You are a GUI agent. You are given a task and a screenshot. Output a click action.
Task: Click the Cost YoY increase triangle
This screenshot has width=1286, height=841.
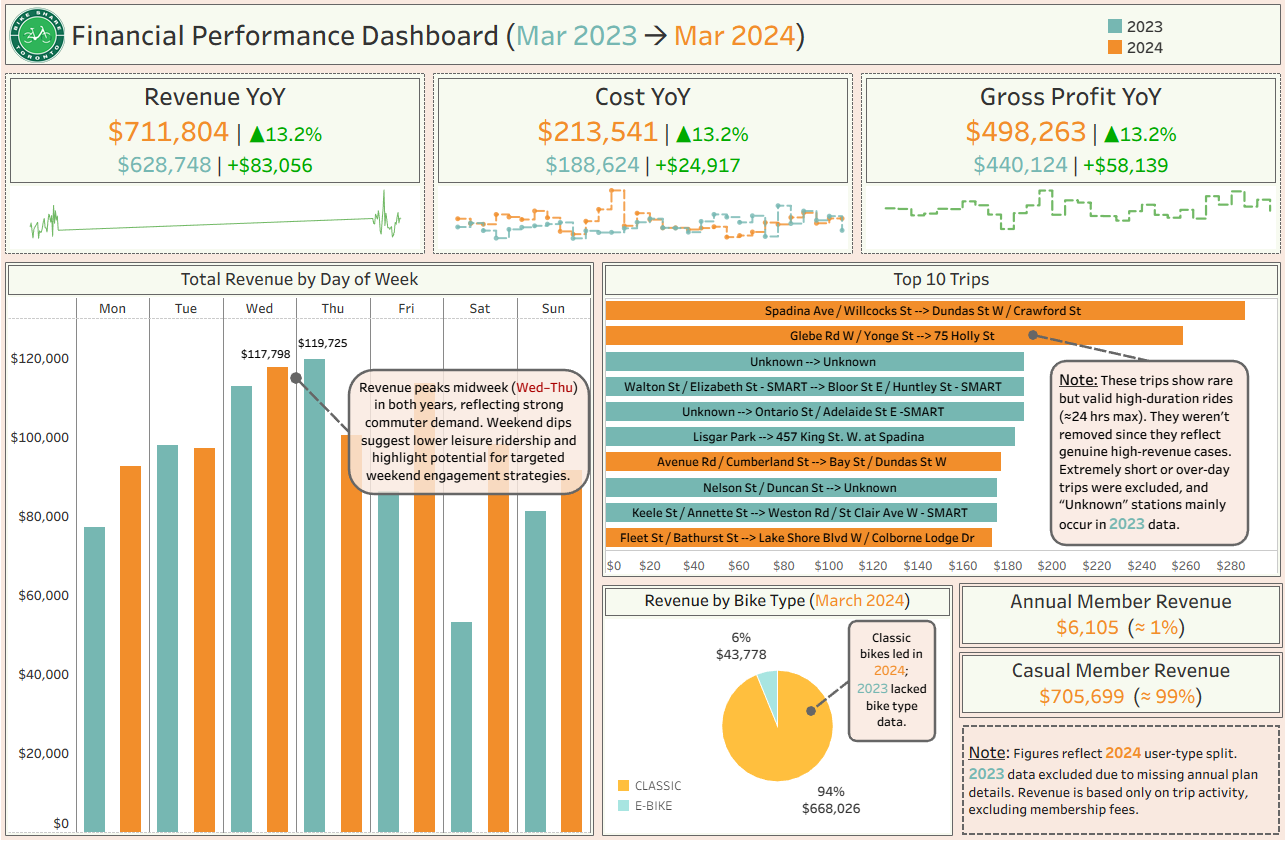pos(684,134)
